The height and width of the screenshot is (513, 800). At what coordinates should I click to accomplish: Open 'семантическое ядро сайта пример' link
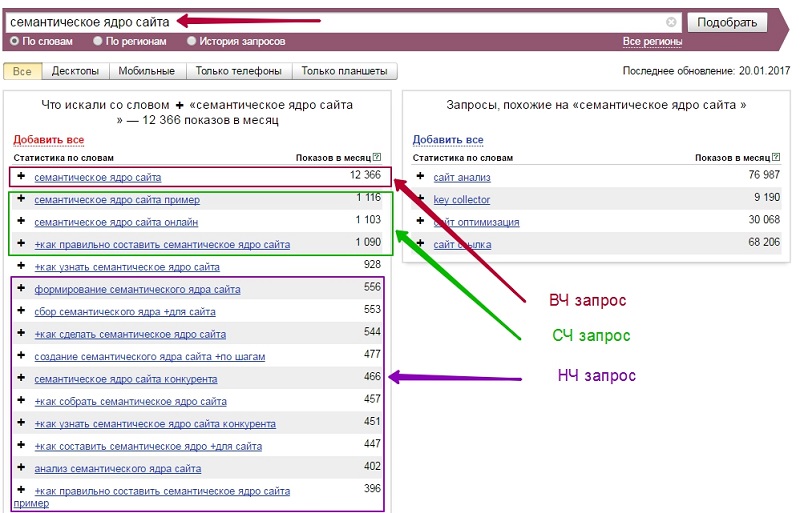click(x=117, y=200)
